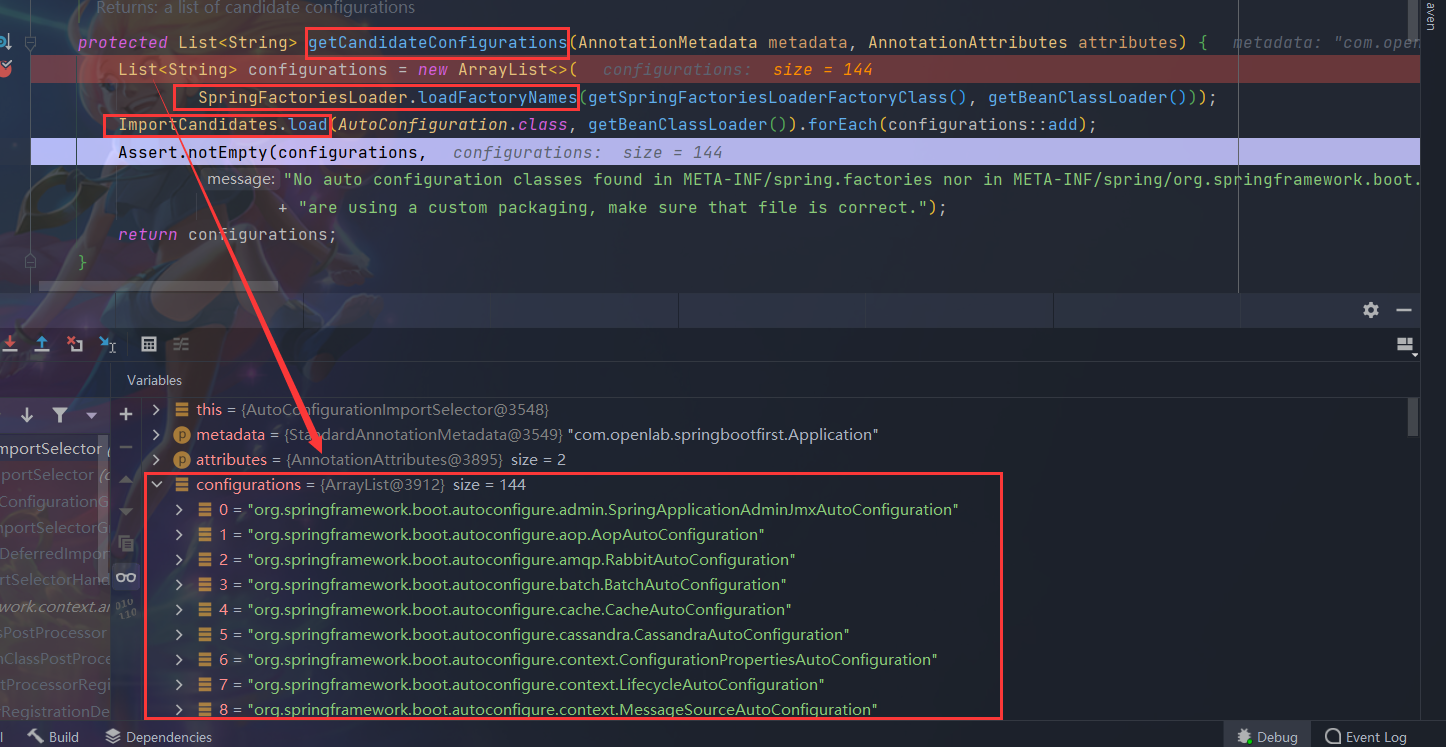Open the Event Log tab
This screenshot has width=1446, height=747.
tap(1365, 737)
